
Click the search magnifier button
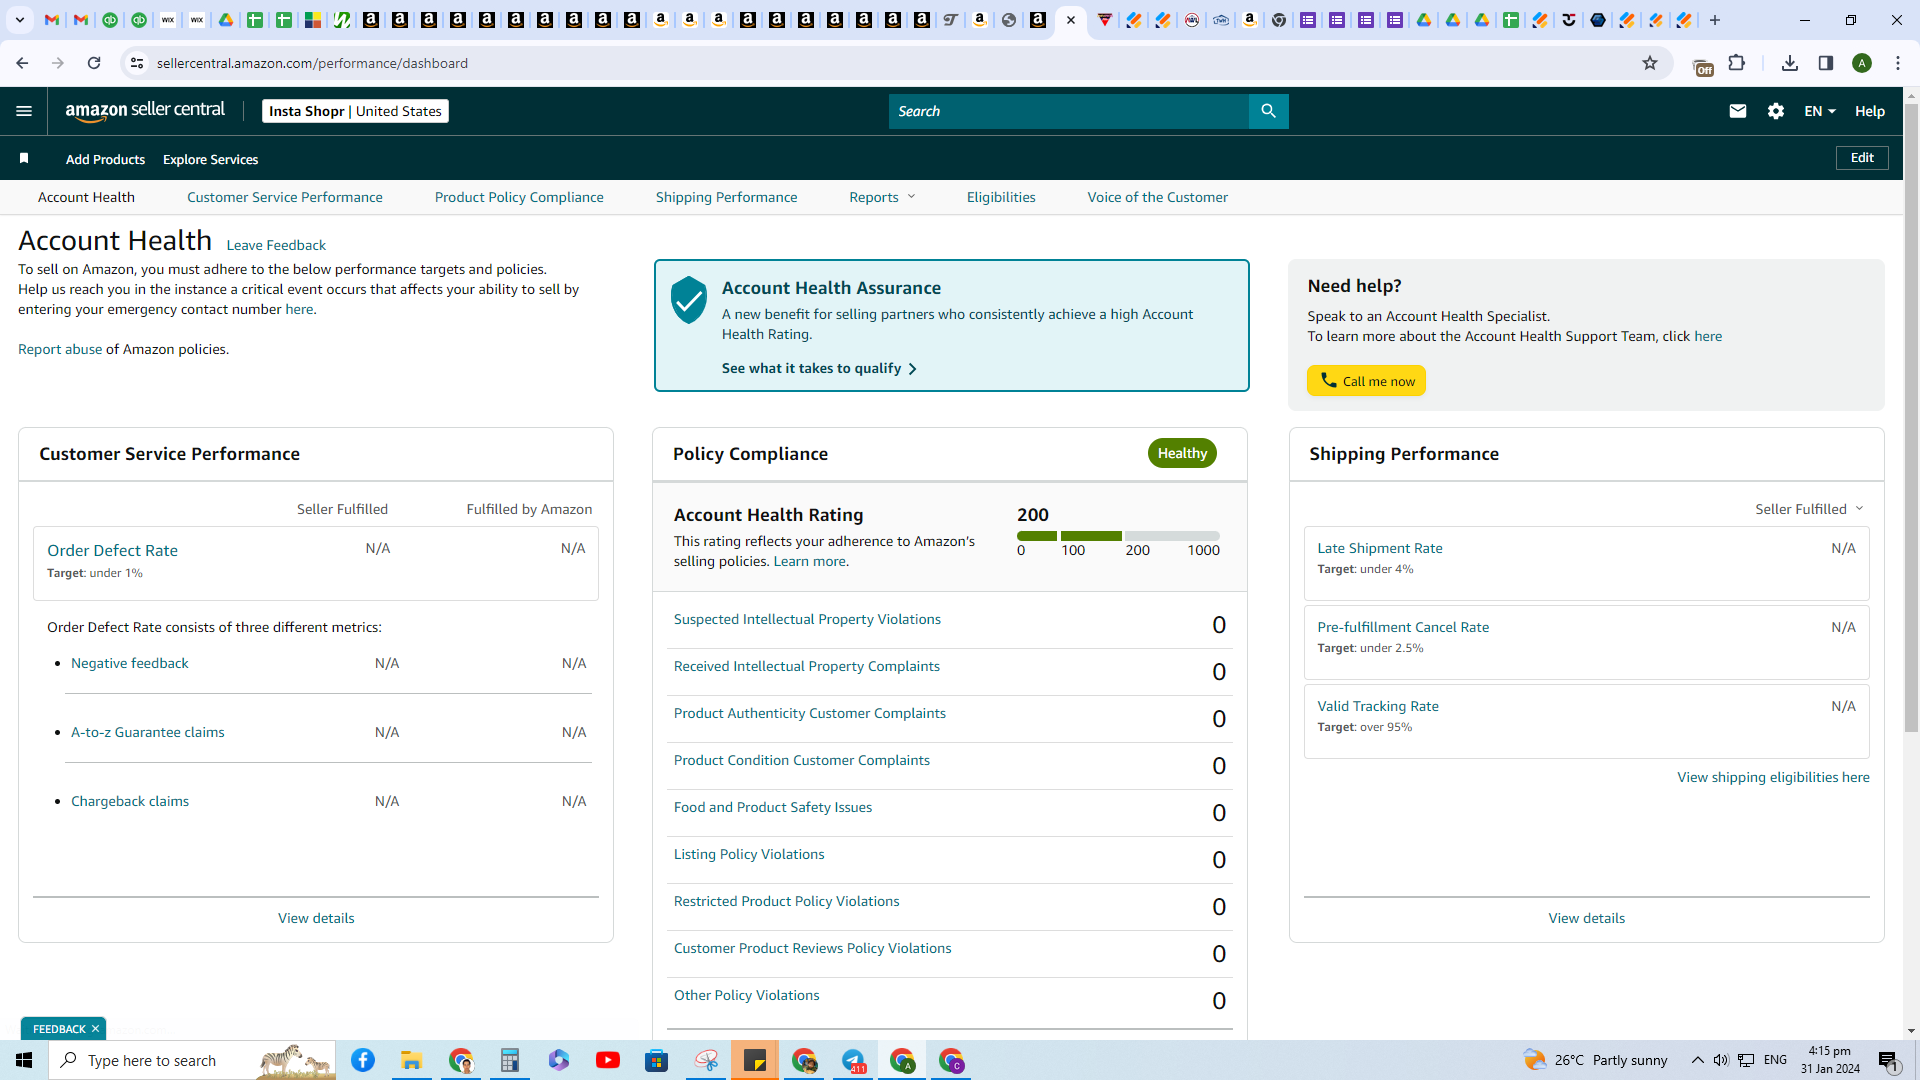1268,111
